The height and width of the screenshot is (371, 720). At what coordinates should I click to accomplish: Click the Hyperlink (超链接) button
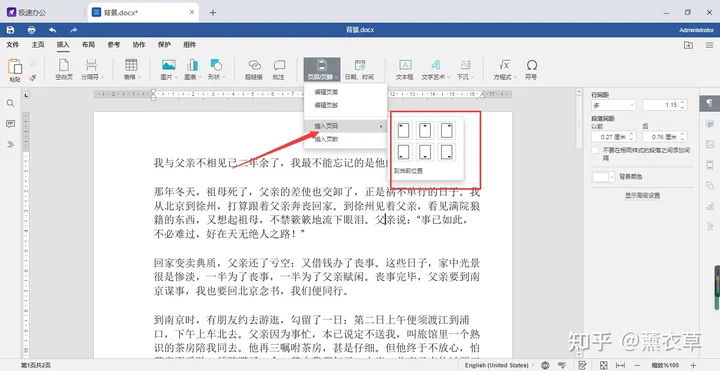tap(254, 69)
